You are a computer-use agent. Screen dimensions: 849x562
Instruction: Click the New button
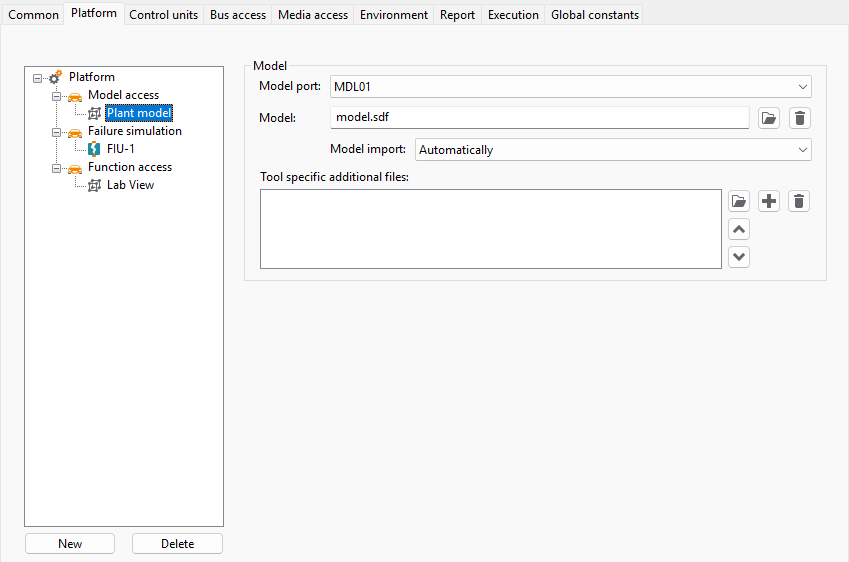[x=70, y=544]
